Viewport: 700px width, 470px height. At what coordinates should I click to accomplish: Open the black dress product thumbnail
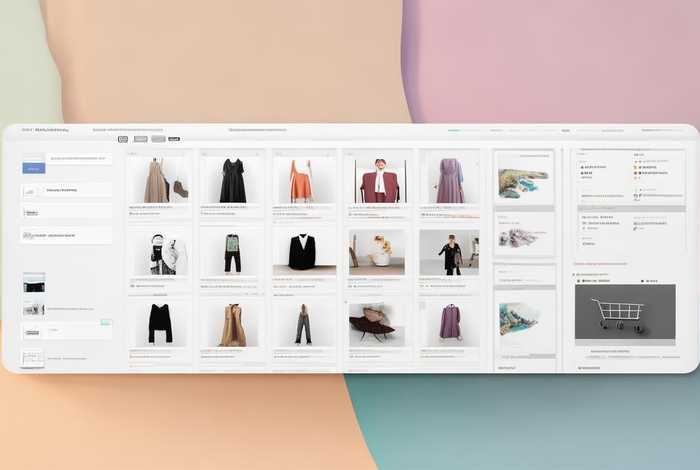(233, 181)
